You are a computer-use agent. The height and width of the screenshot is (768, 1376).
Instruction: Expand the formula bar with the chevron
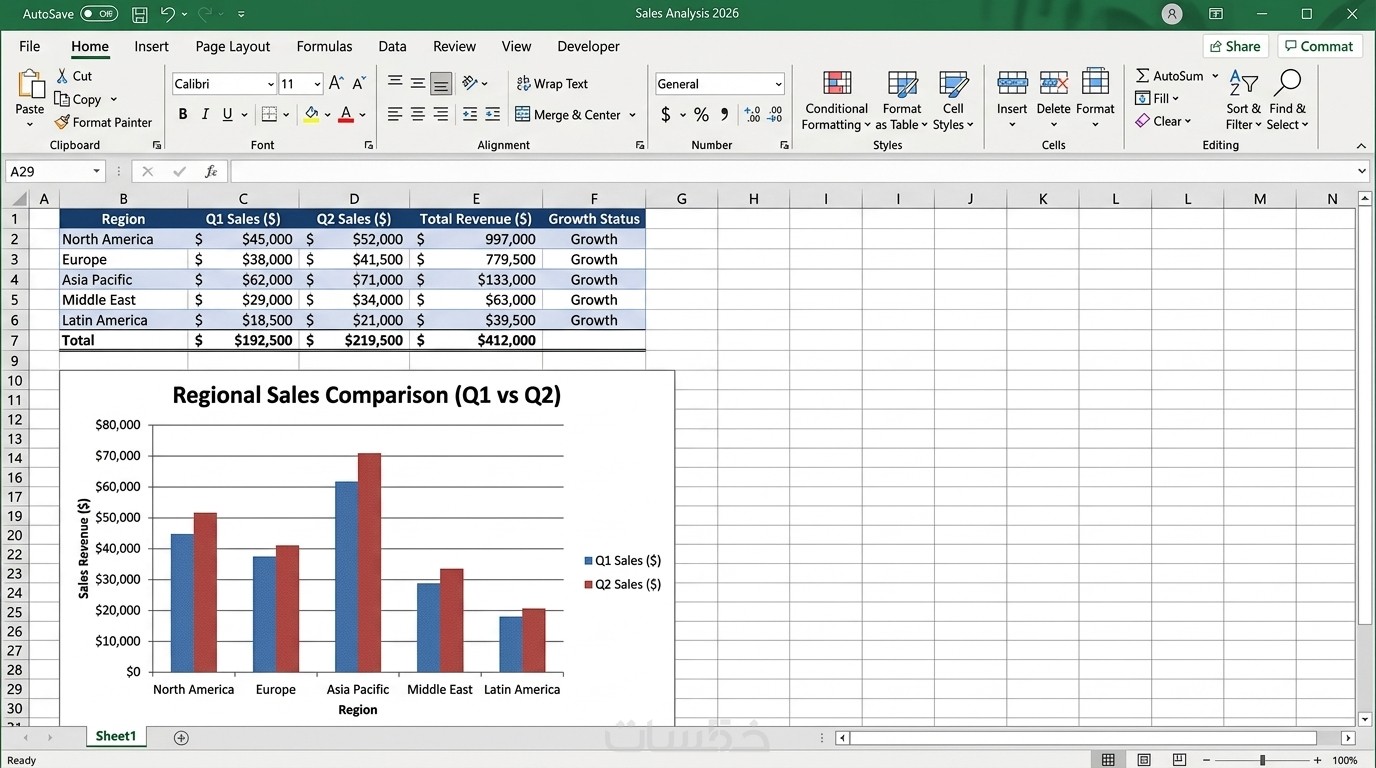1361,172
